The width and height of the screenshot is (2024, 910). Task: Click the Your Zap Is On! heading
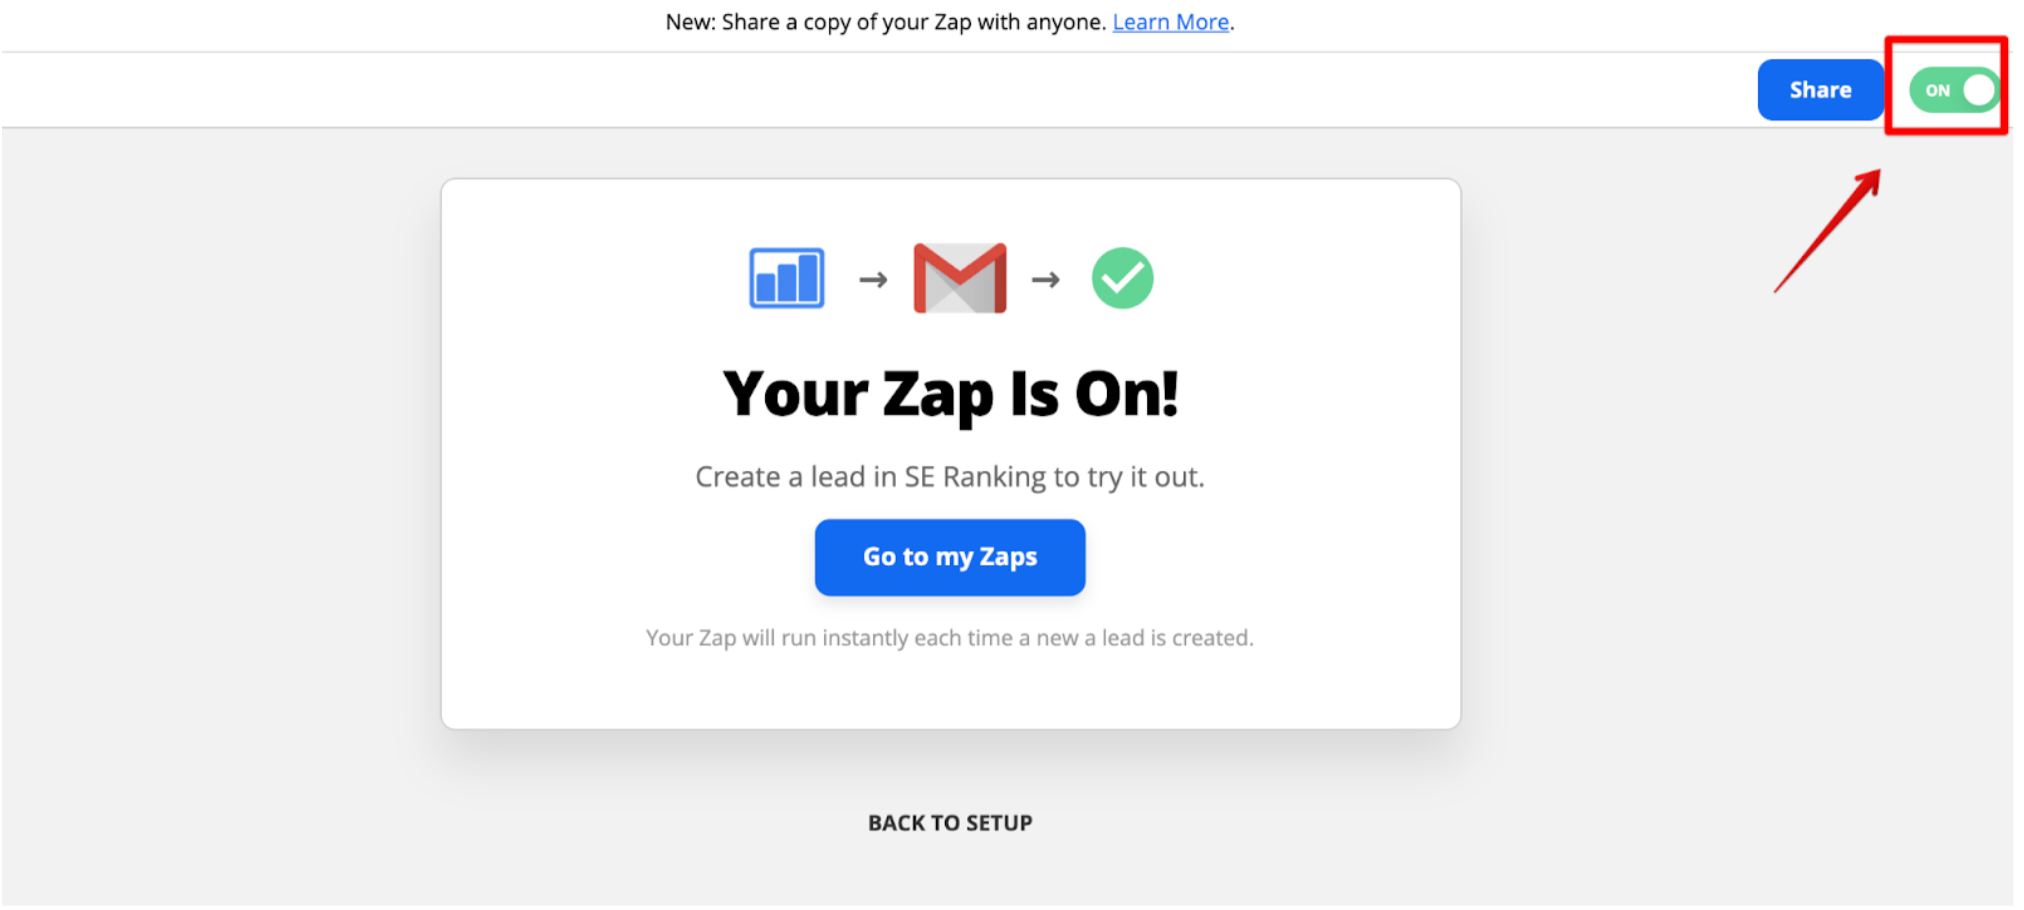click(x=951, y=393)
